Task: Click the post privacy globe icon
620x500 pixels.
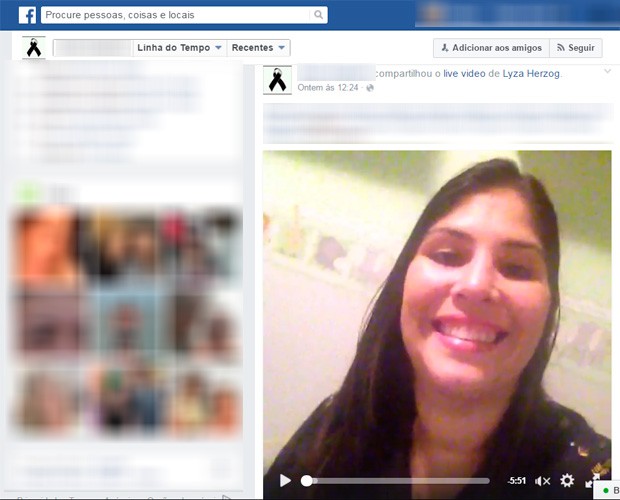Action: tap(370, 88)
